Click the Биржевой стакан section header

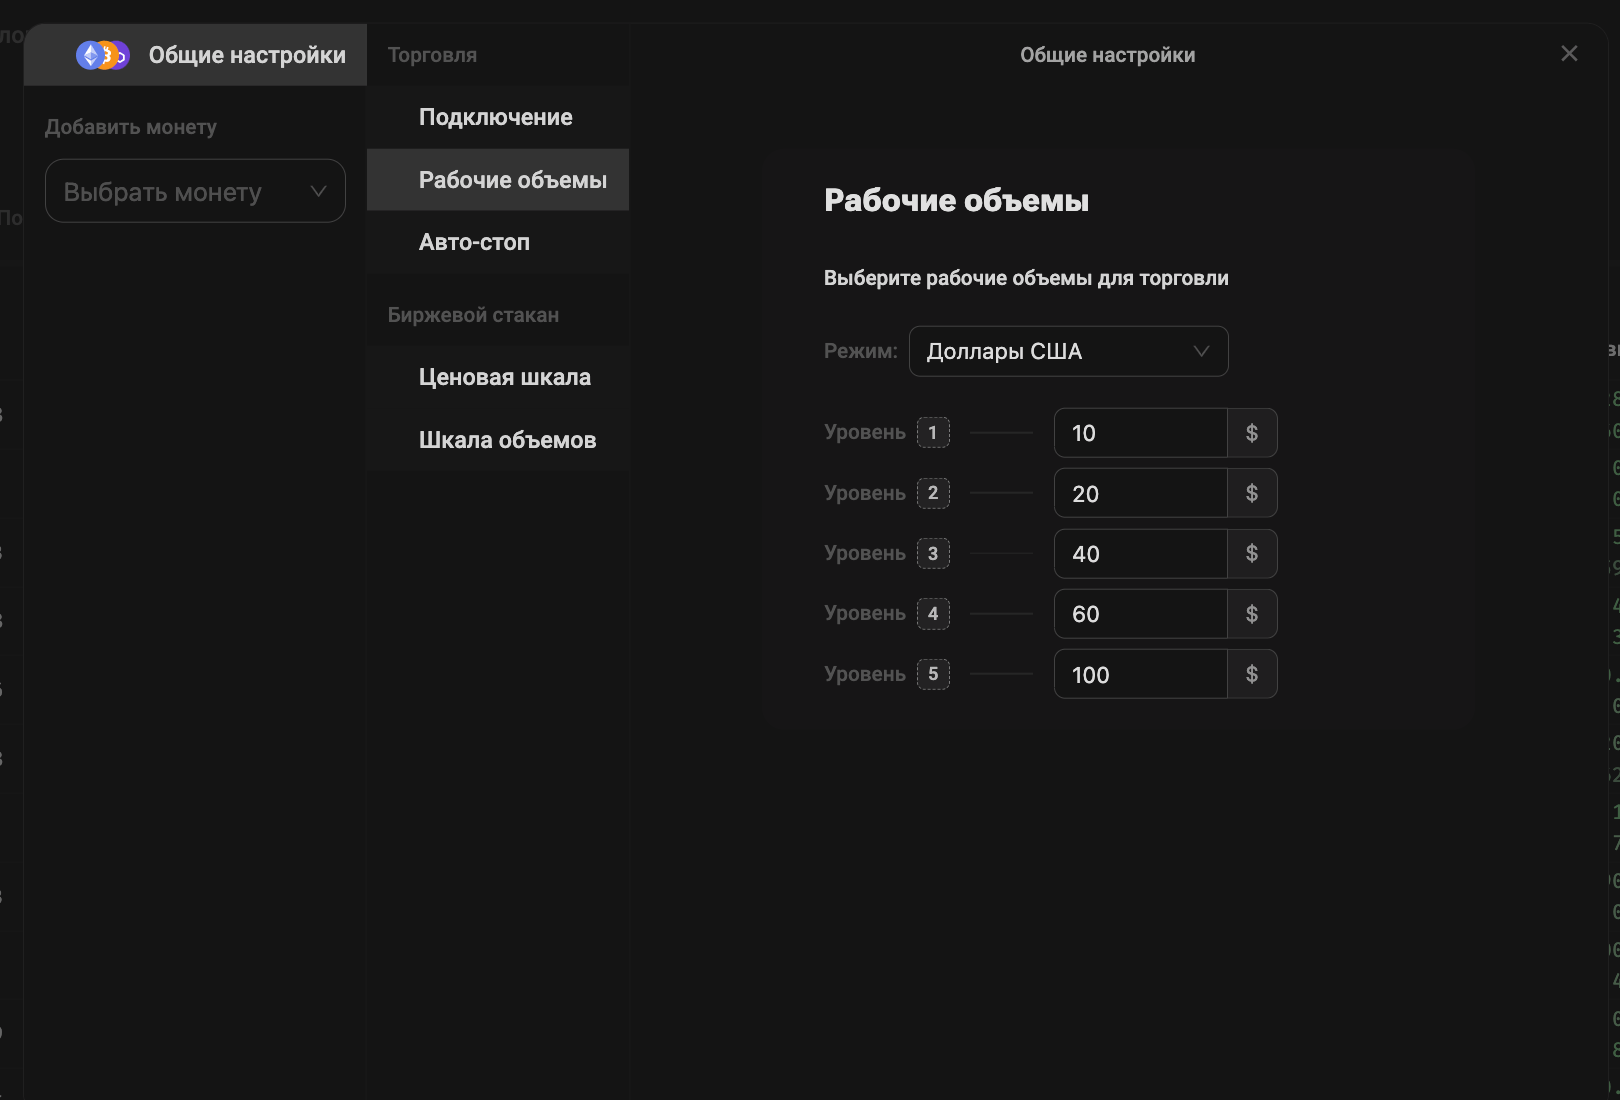473,315
